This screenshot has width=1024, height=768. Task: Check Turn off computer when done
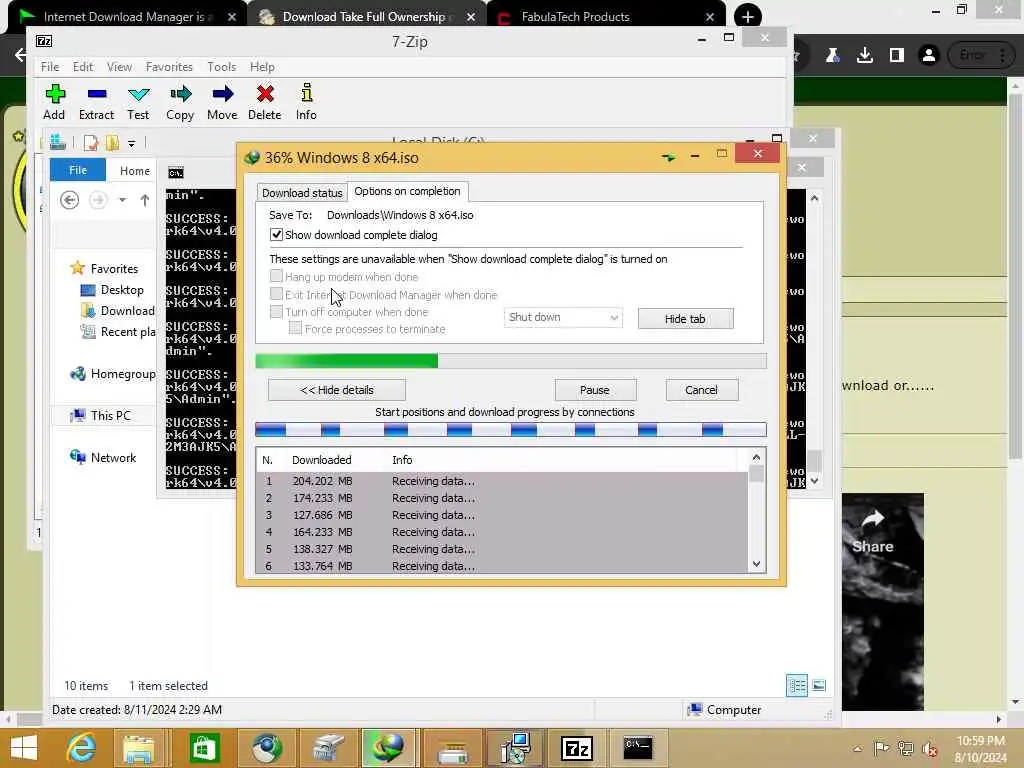(276, 312)
